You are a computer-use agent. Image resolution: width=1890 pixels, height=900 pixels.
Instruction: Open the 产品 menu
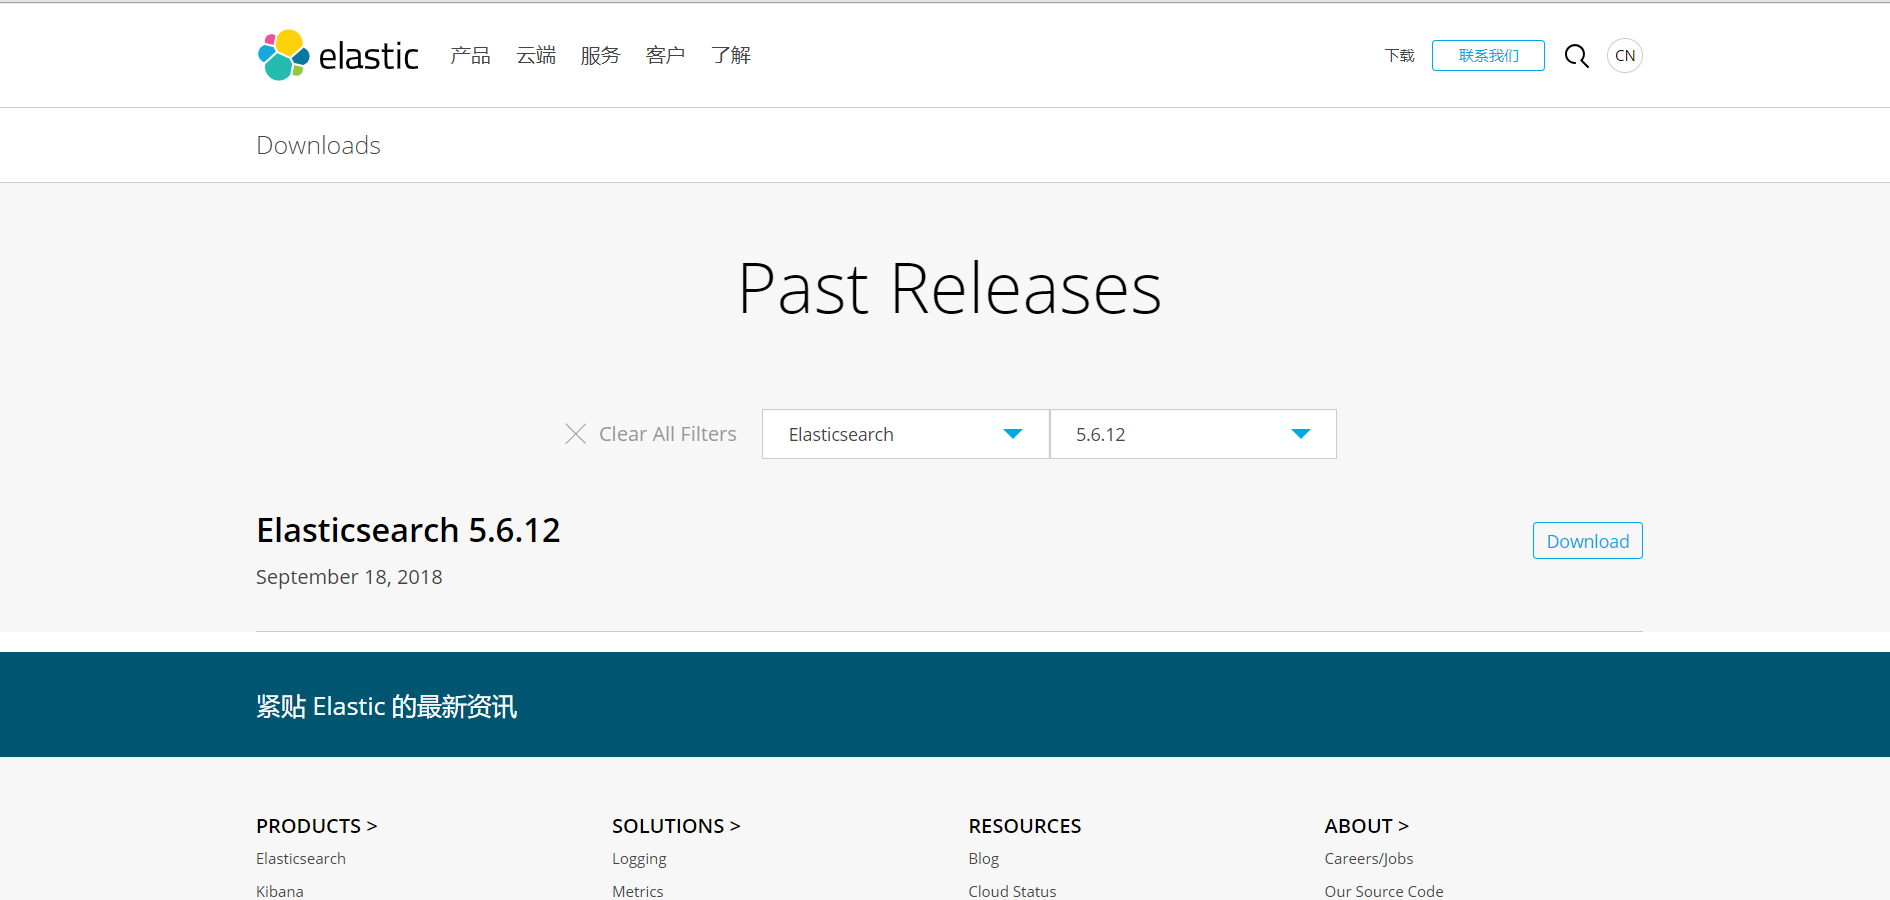tap(470, 56)
